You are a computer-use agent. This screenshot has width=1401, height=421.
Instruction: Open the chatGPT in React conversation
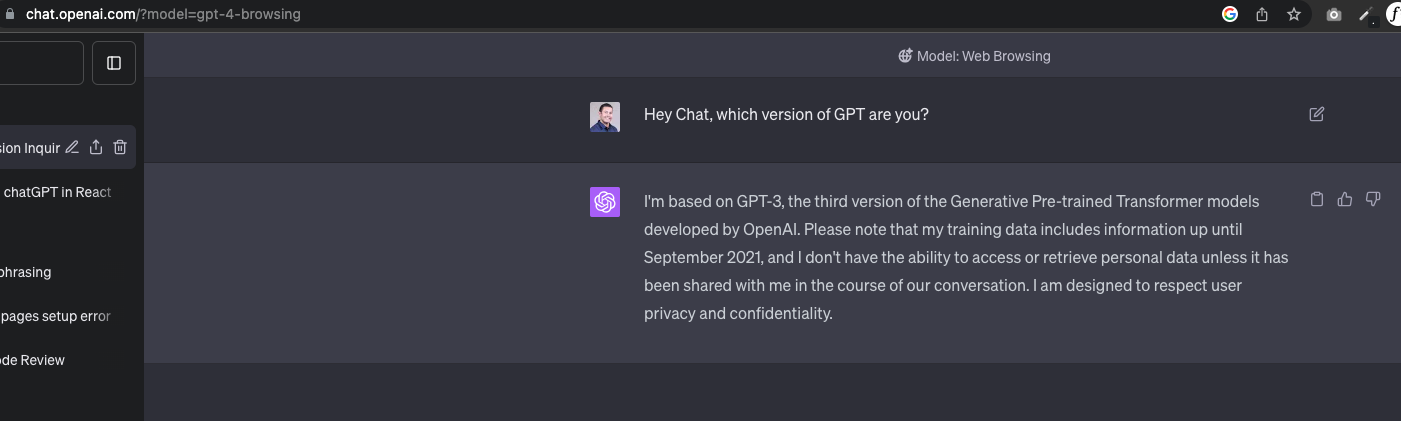[57, 192]
